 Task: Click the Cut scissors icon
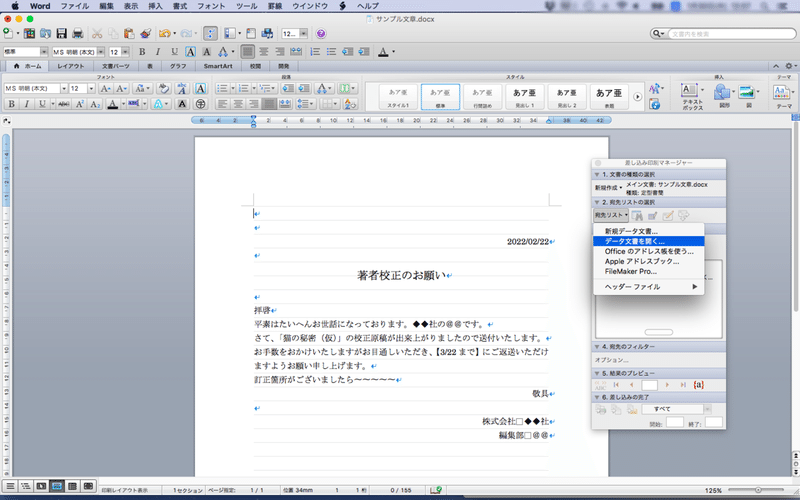[97, 34]
